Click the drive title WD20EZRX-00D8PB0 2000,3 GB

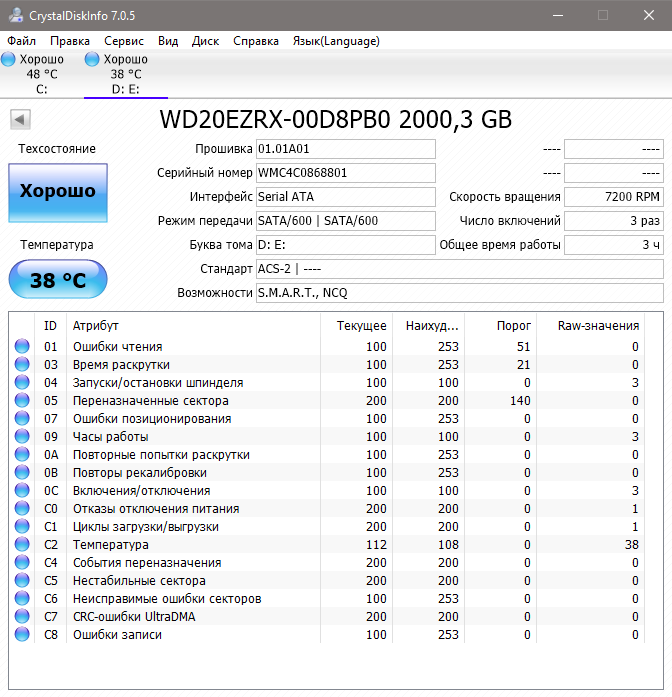coord(336,119)
